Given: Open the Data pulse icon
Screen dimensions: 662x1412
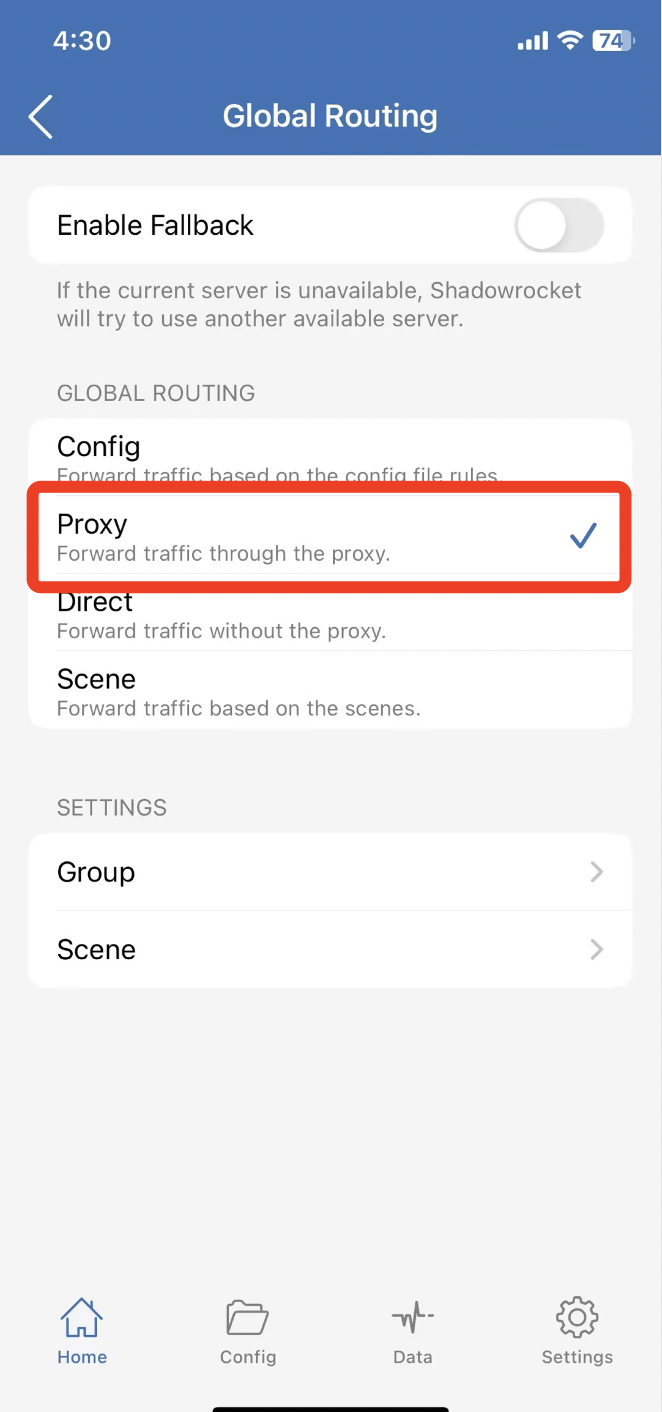Looking at the screenshot, I should tap(413, 1317).
